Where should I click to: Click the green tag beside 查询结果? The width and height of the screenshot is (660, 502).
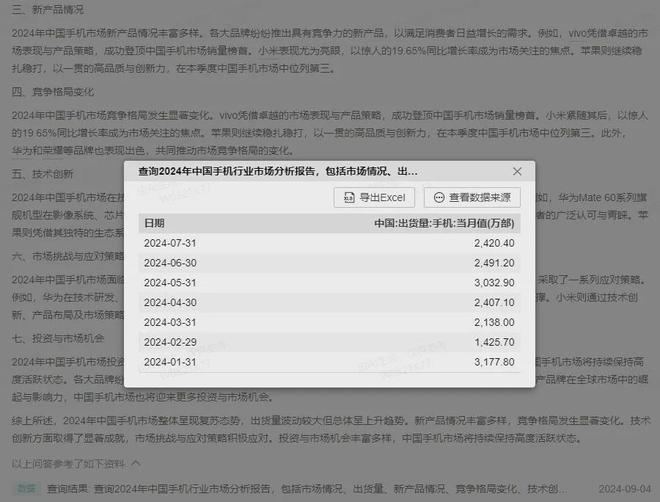[x=27, y=489]
